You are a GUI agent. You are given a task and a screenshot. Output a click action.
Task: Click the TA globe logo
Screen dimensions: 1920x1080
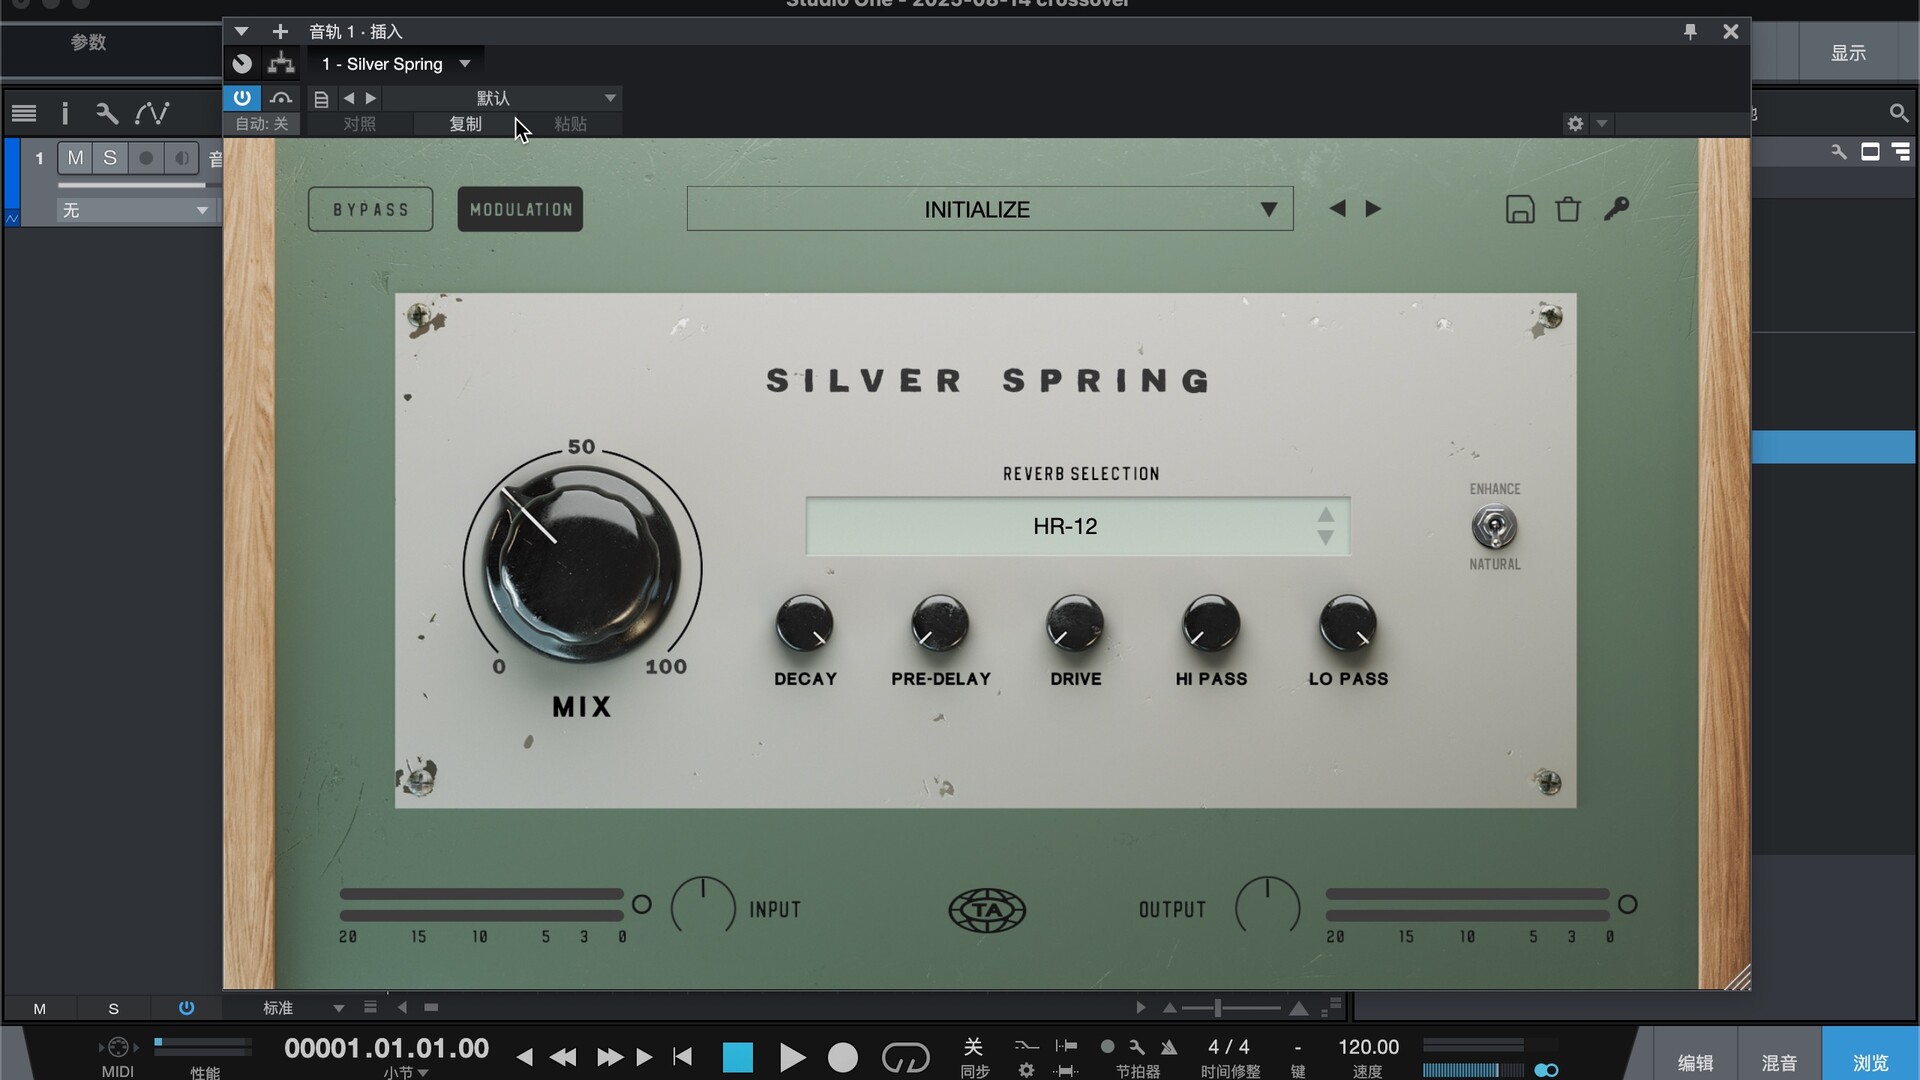(x=987, y=910)
